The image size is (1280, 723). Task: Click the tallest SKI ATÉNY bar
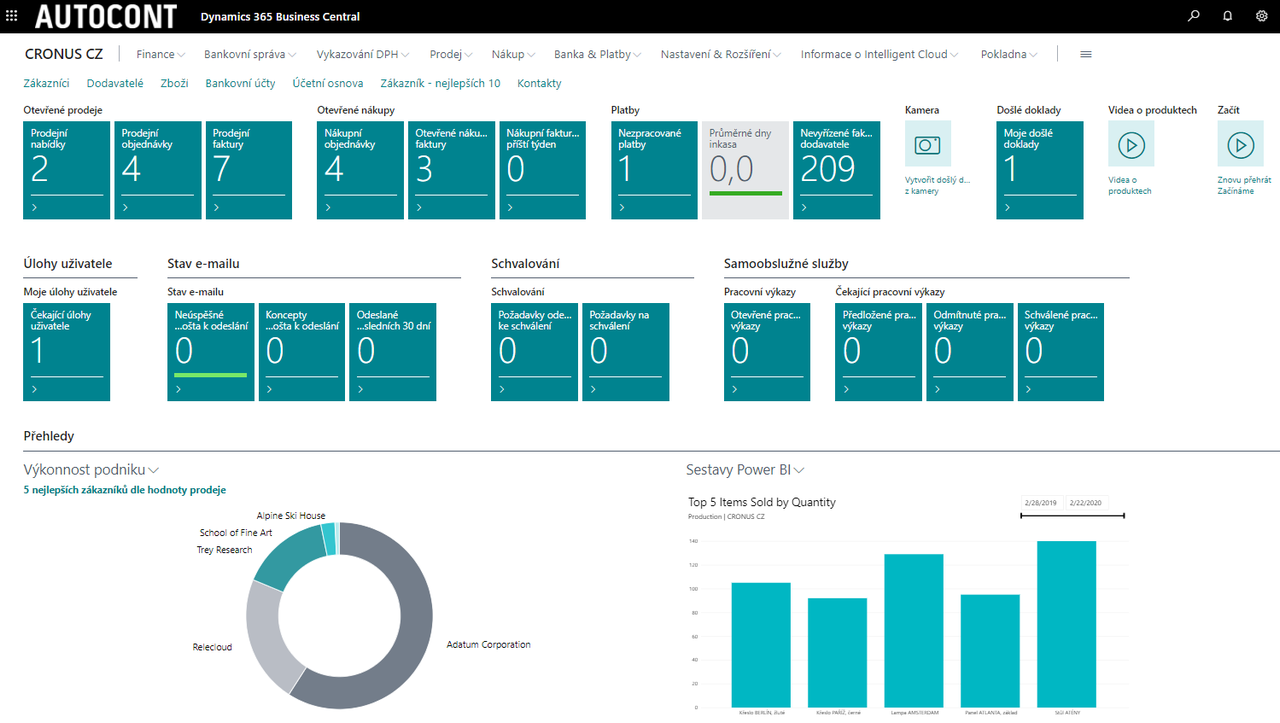[x=1066, y=624]
